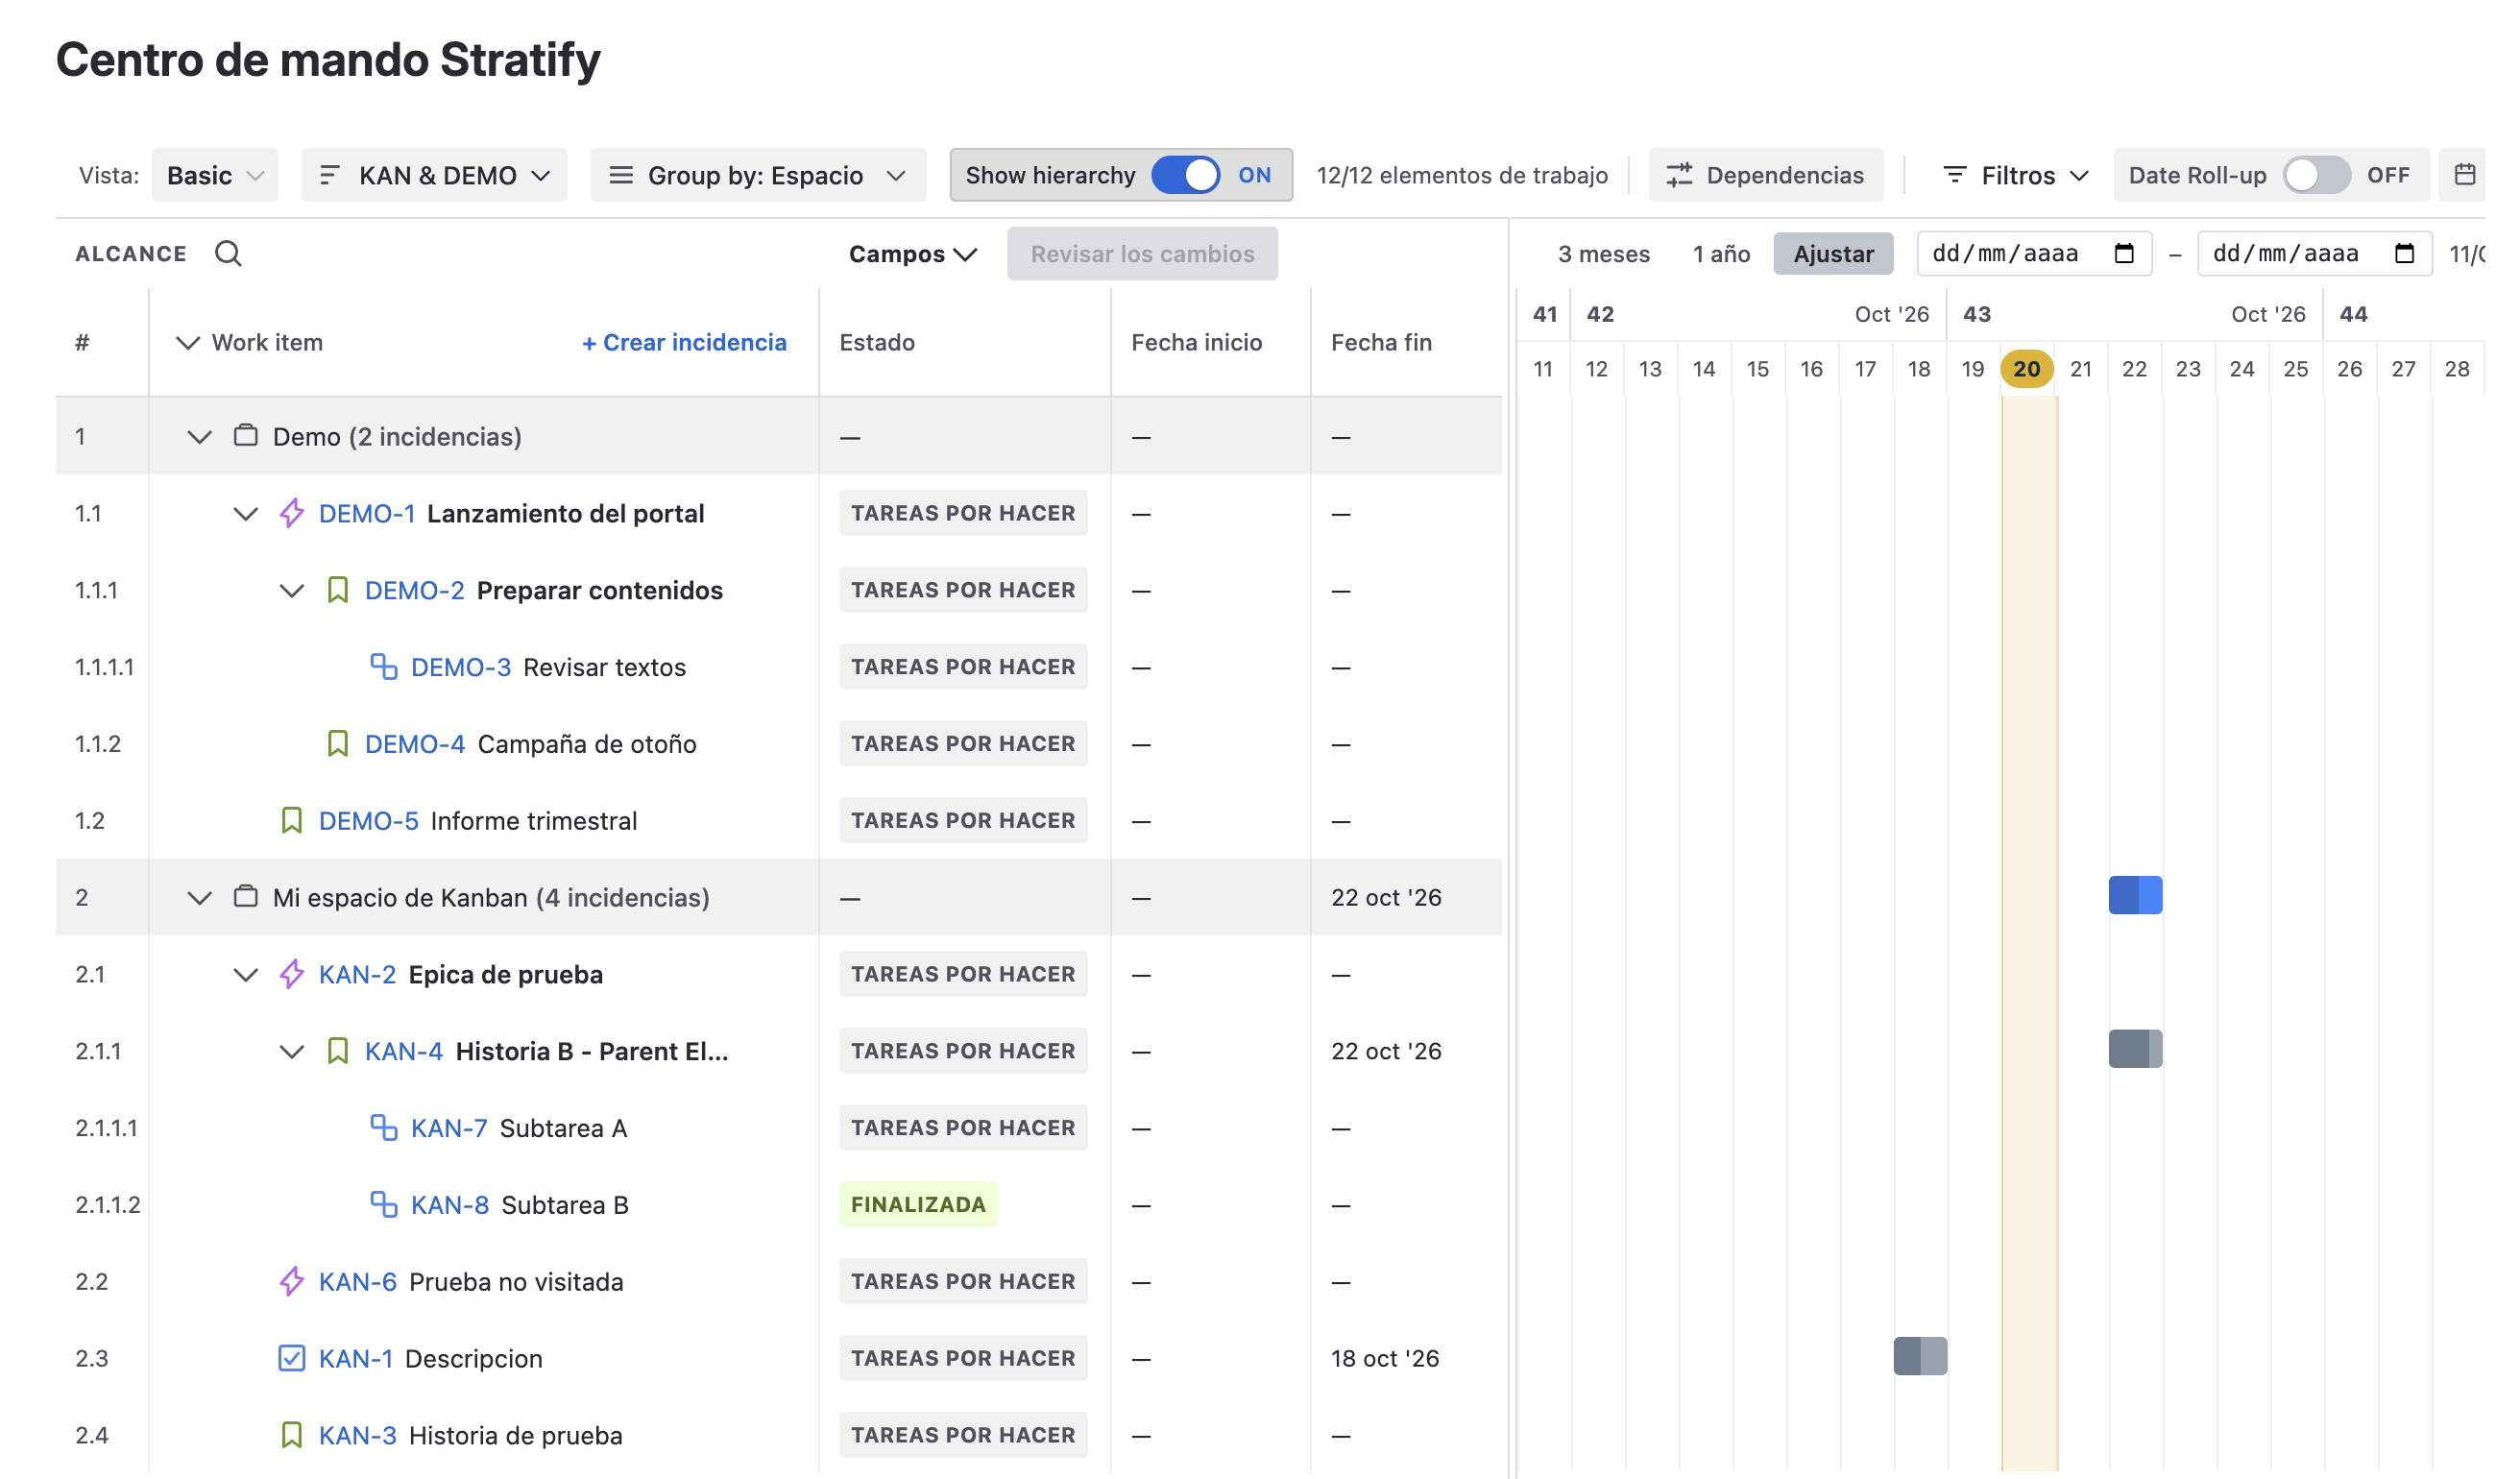Open the Vista Basic dropdown

[215, 175]
